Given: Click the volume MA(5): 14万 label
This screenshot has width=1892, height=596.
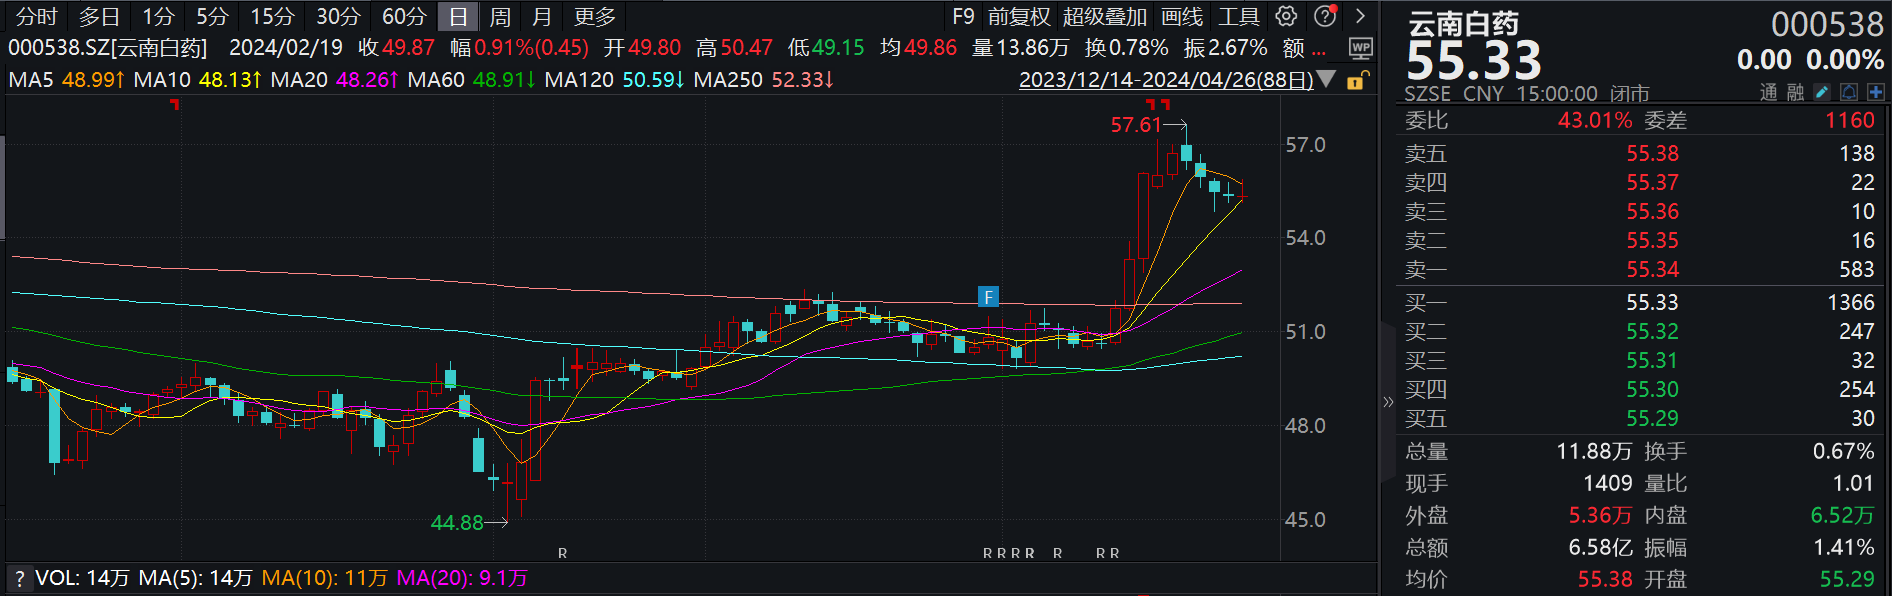Looking at the screenshot, I should pyautogui.click(x=195, y=578).
